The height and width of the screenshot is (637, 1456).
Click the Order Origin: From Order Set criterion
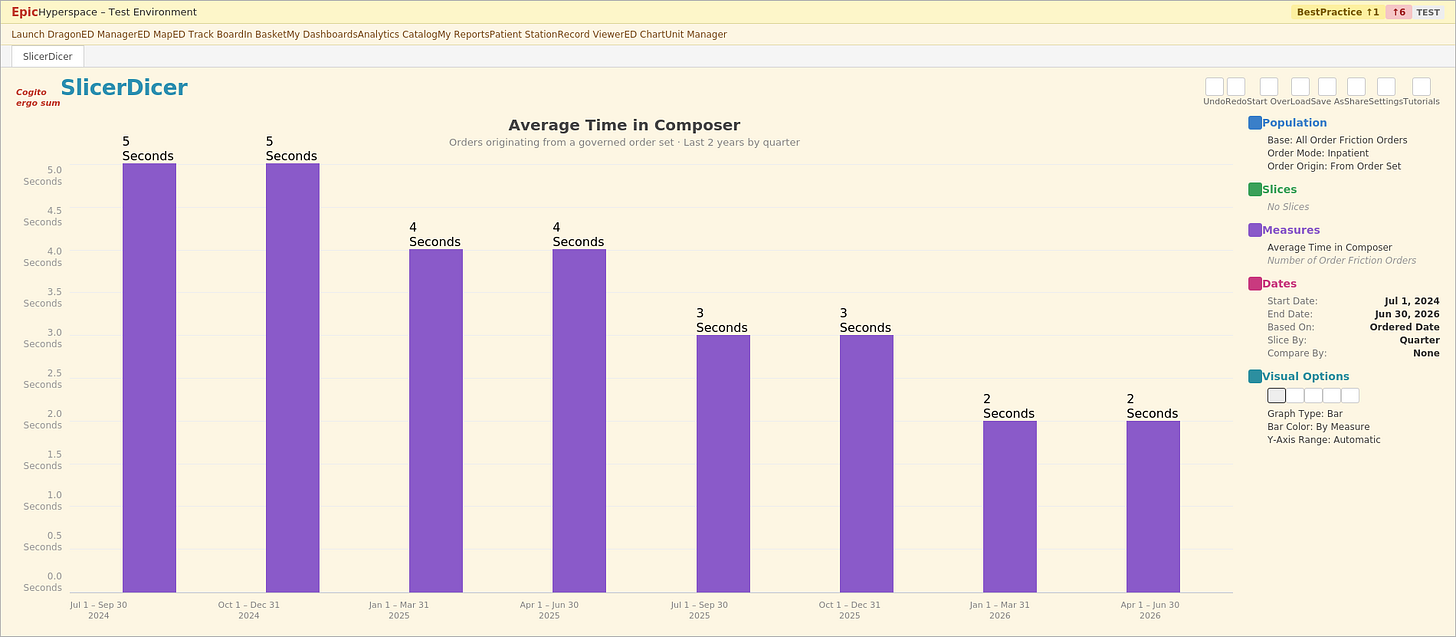click(x=1334, y=166)
